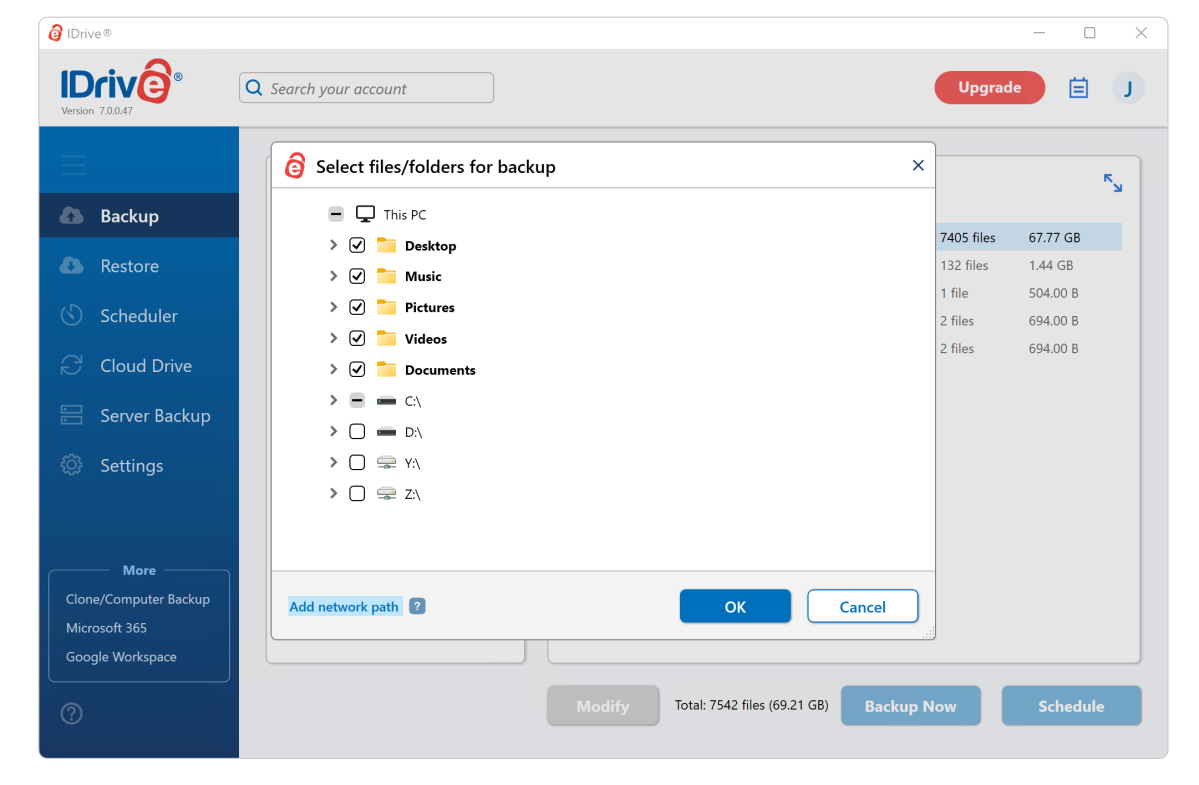The width and height of the screenshot is (1199, 785).
Task: Click the Restore cloud icon in sidebar
Action: [72, 265]
